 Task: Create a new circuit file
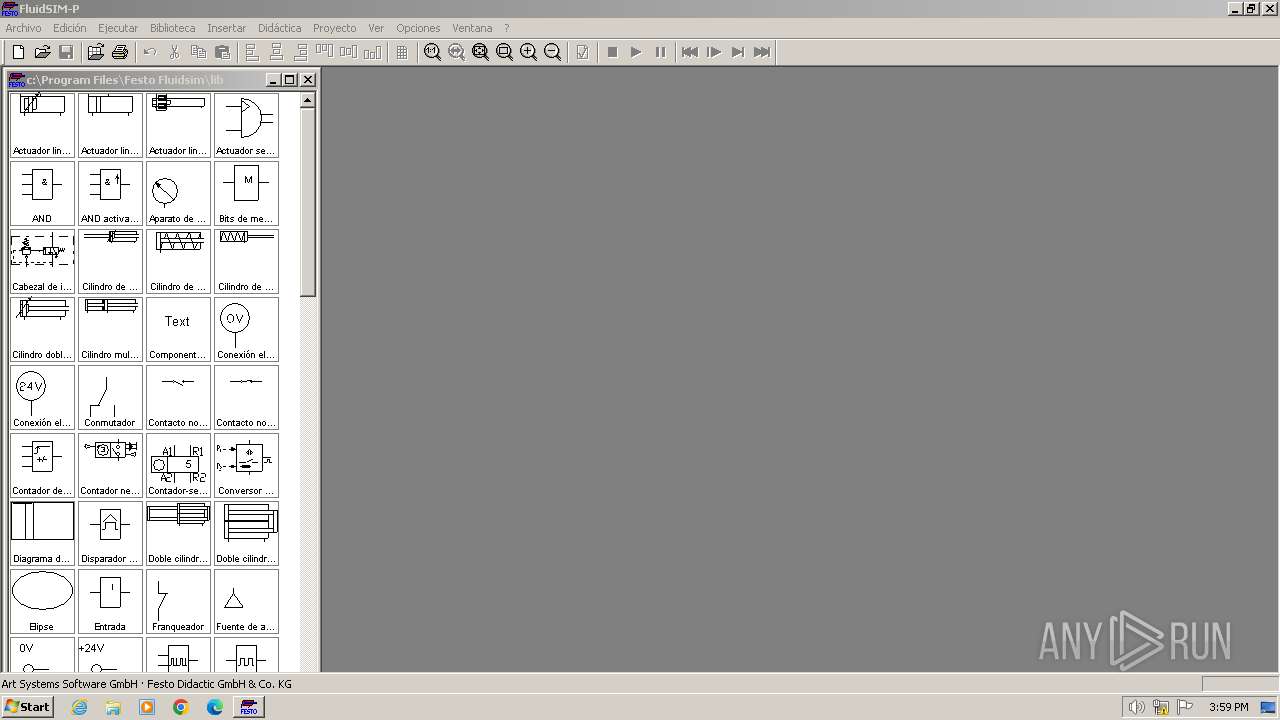click(x=18, y=52)
